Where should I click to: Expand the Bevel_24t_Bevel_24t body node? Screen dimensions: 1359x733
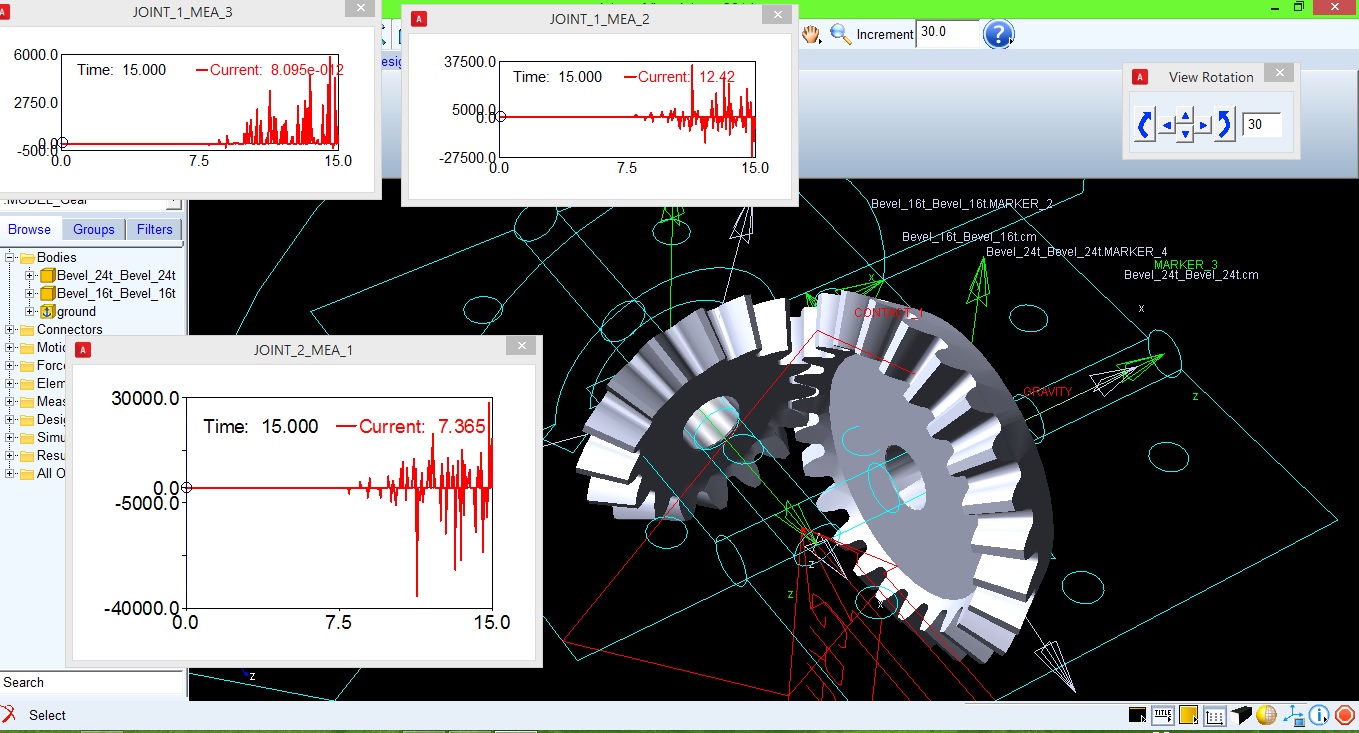(x=29, y=275)
